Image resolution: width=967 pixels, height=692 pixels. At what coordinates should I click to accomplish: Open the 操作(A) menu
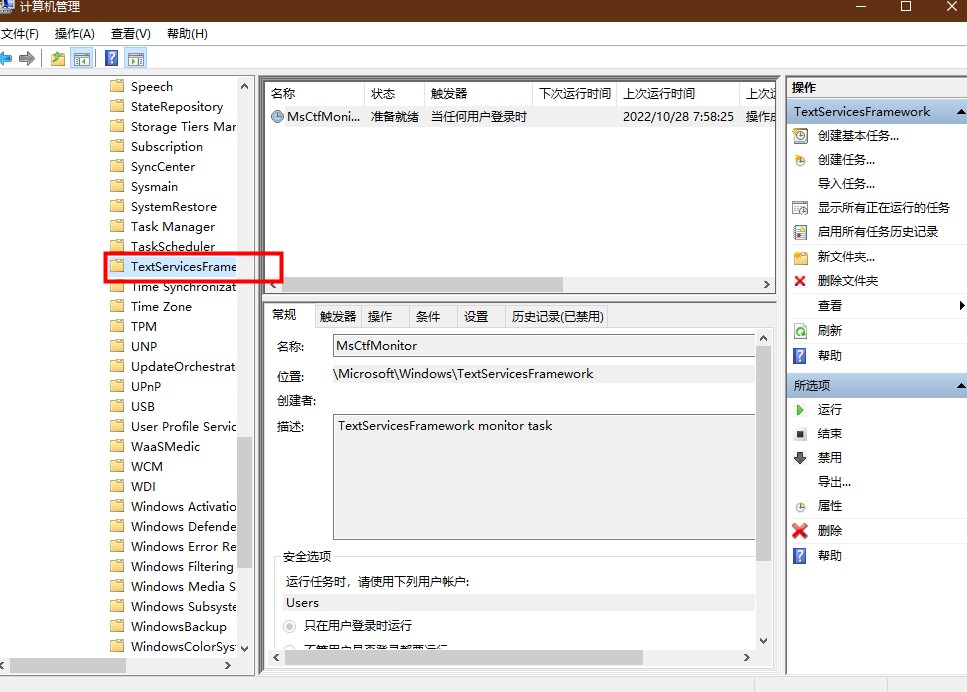[x=75, y=34]
